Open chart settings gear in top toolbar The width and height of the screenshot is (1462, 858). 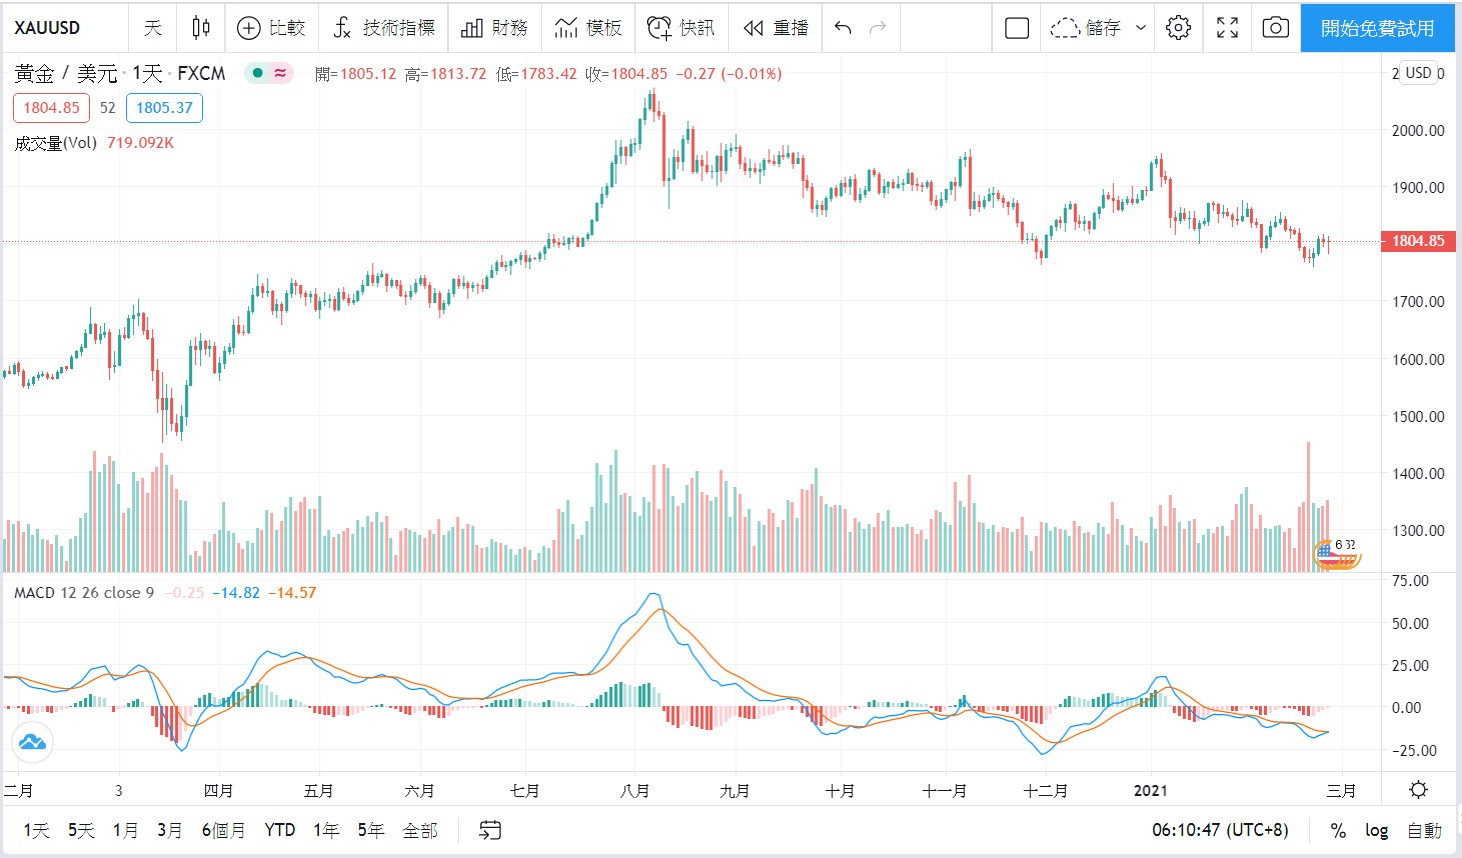coord(1179,28)
